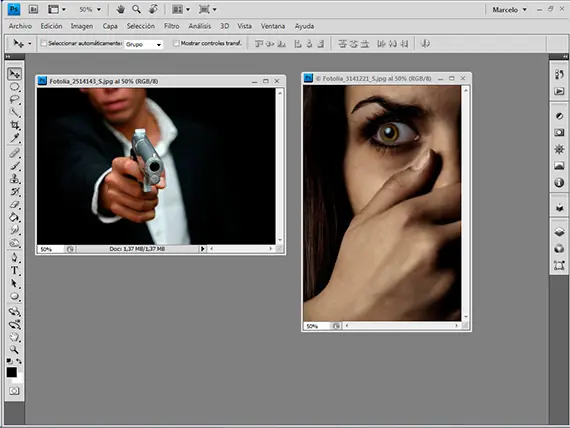The height and width of the screenshot is (428, 570).
Task: Select the Crop tool
Action: 14,125
